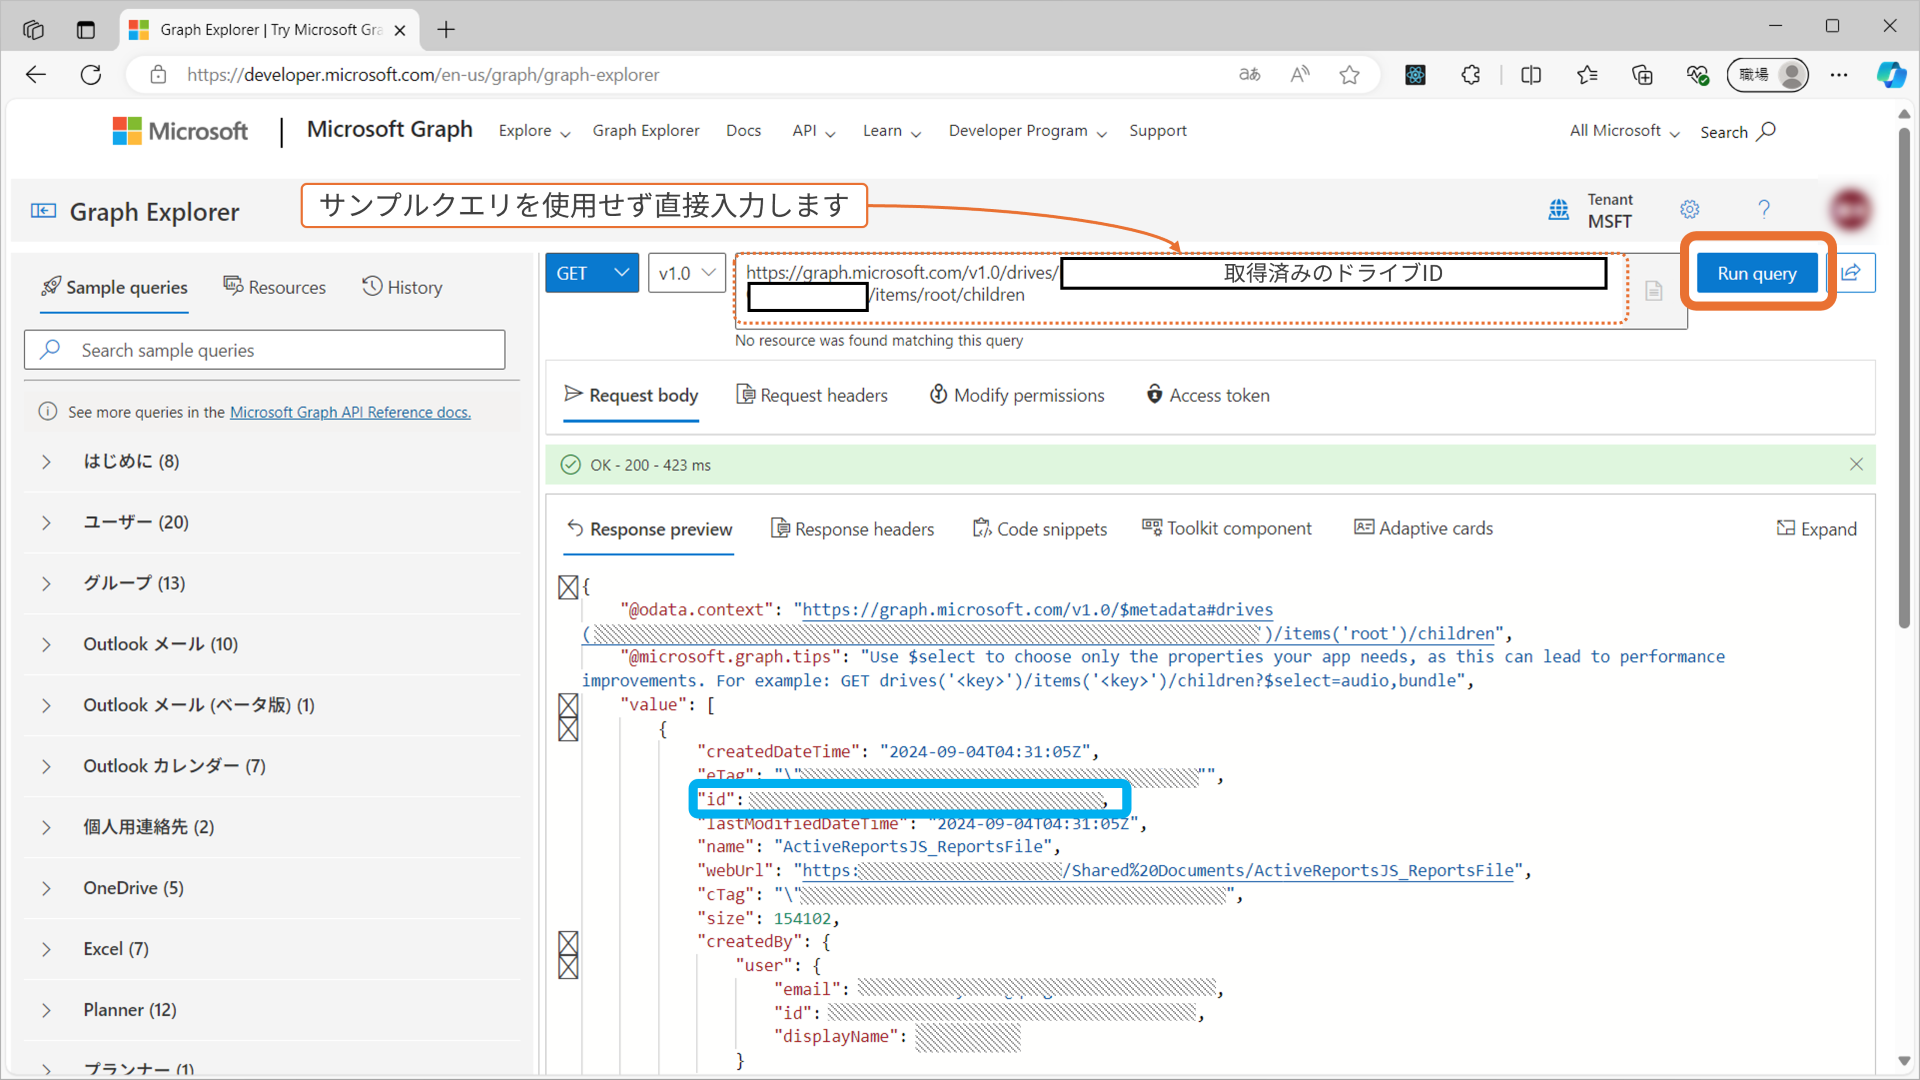Screen dimensions: 1920x1080
Task: Open the Developer Program dropdown
Action: [1028, 131]
